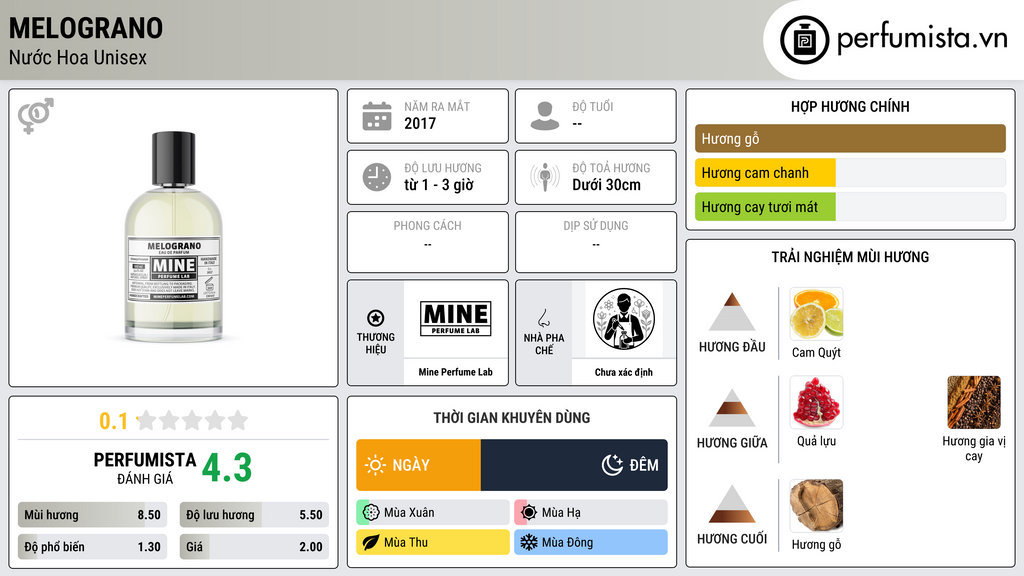The image size is (1024, 576).
Task: Click the Độ lưu hương 5.50 rating bar
Action: [254, 515]
